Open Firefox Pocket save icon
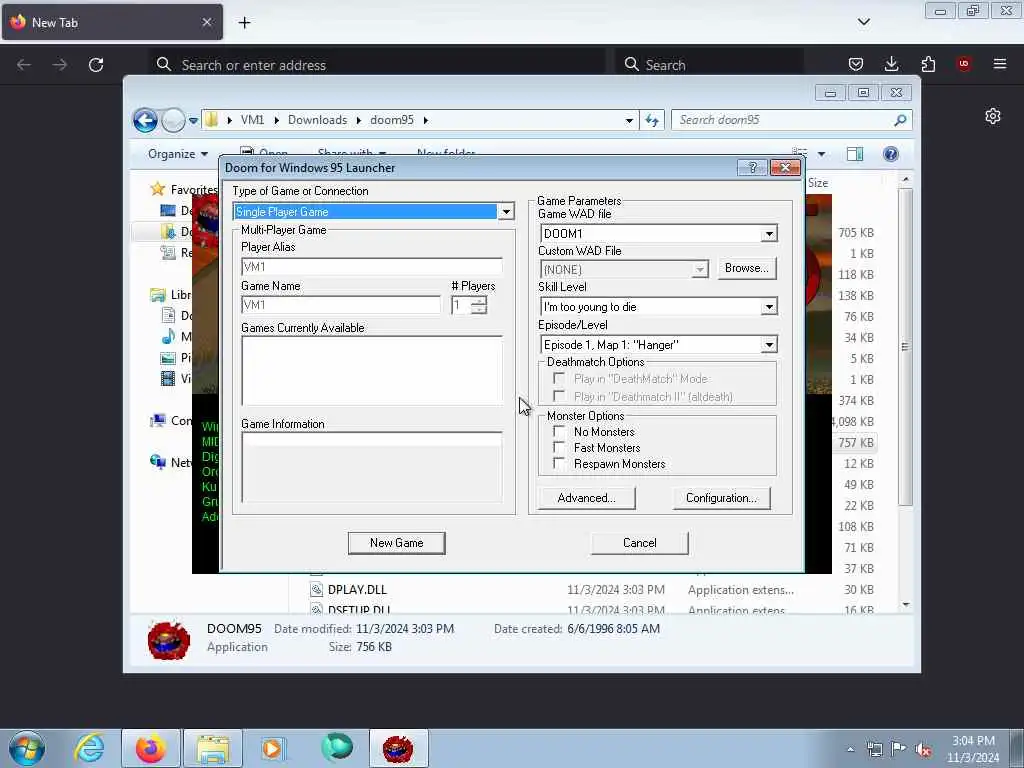This screenshot has height=768, width=1024. tap(856, 64)
